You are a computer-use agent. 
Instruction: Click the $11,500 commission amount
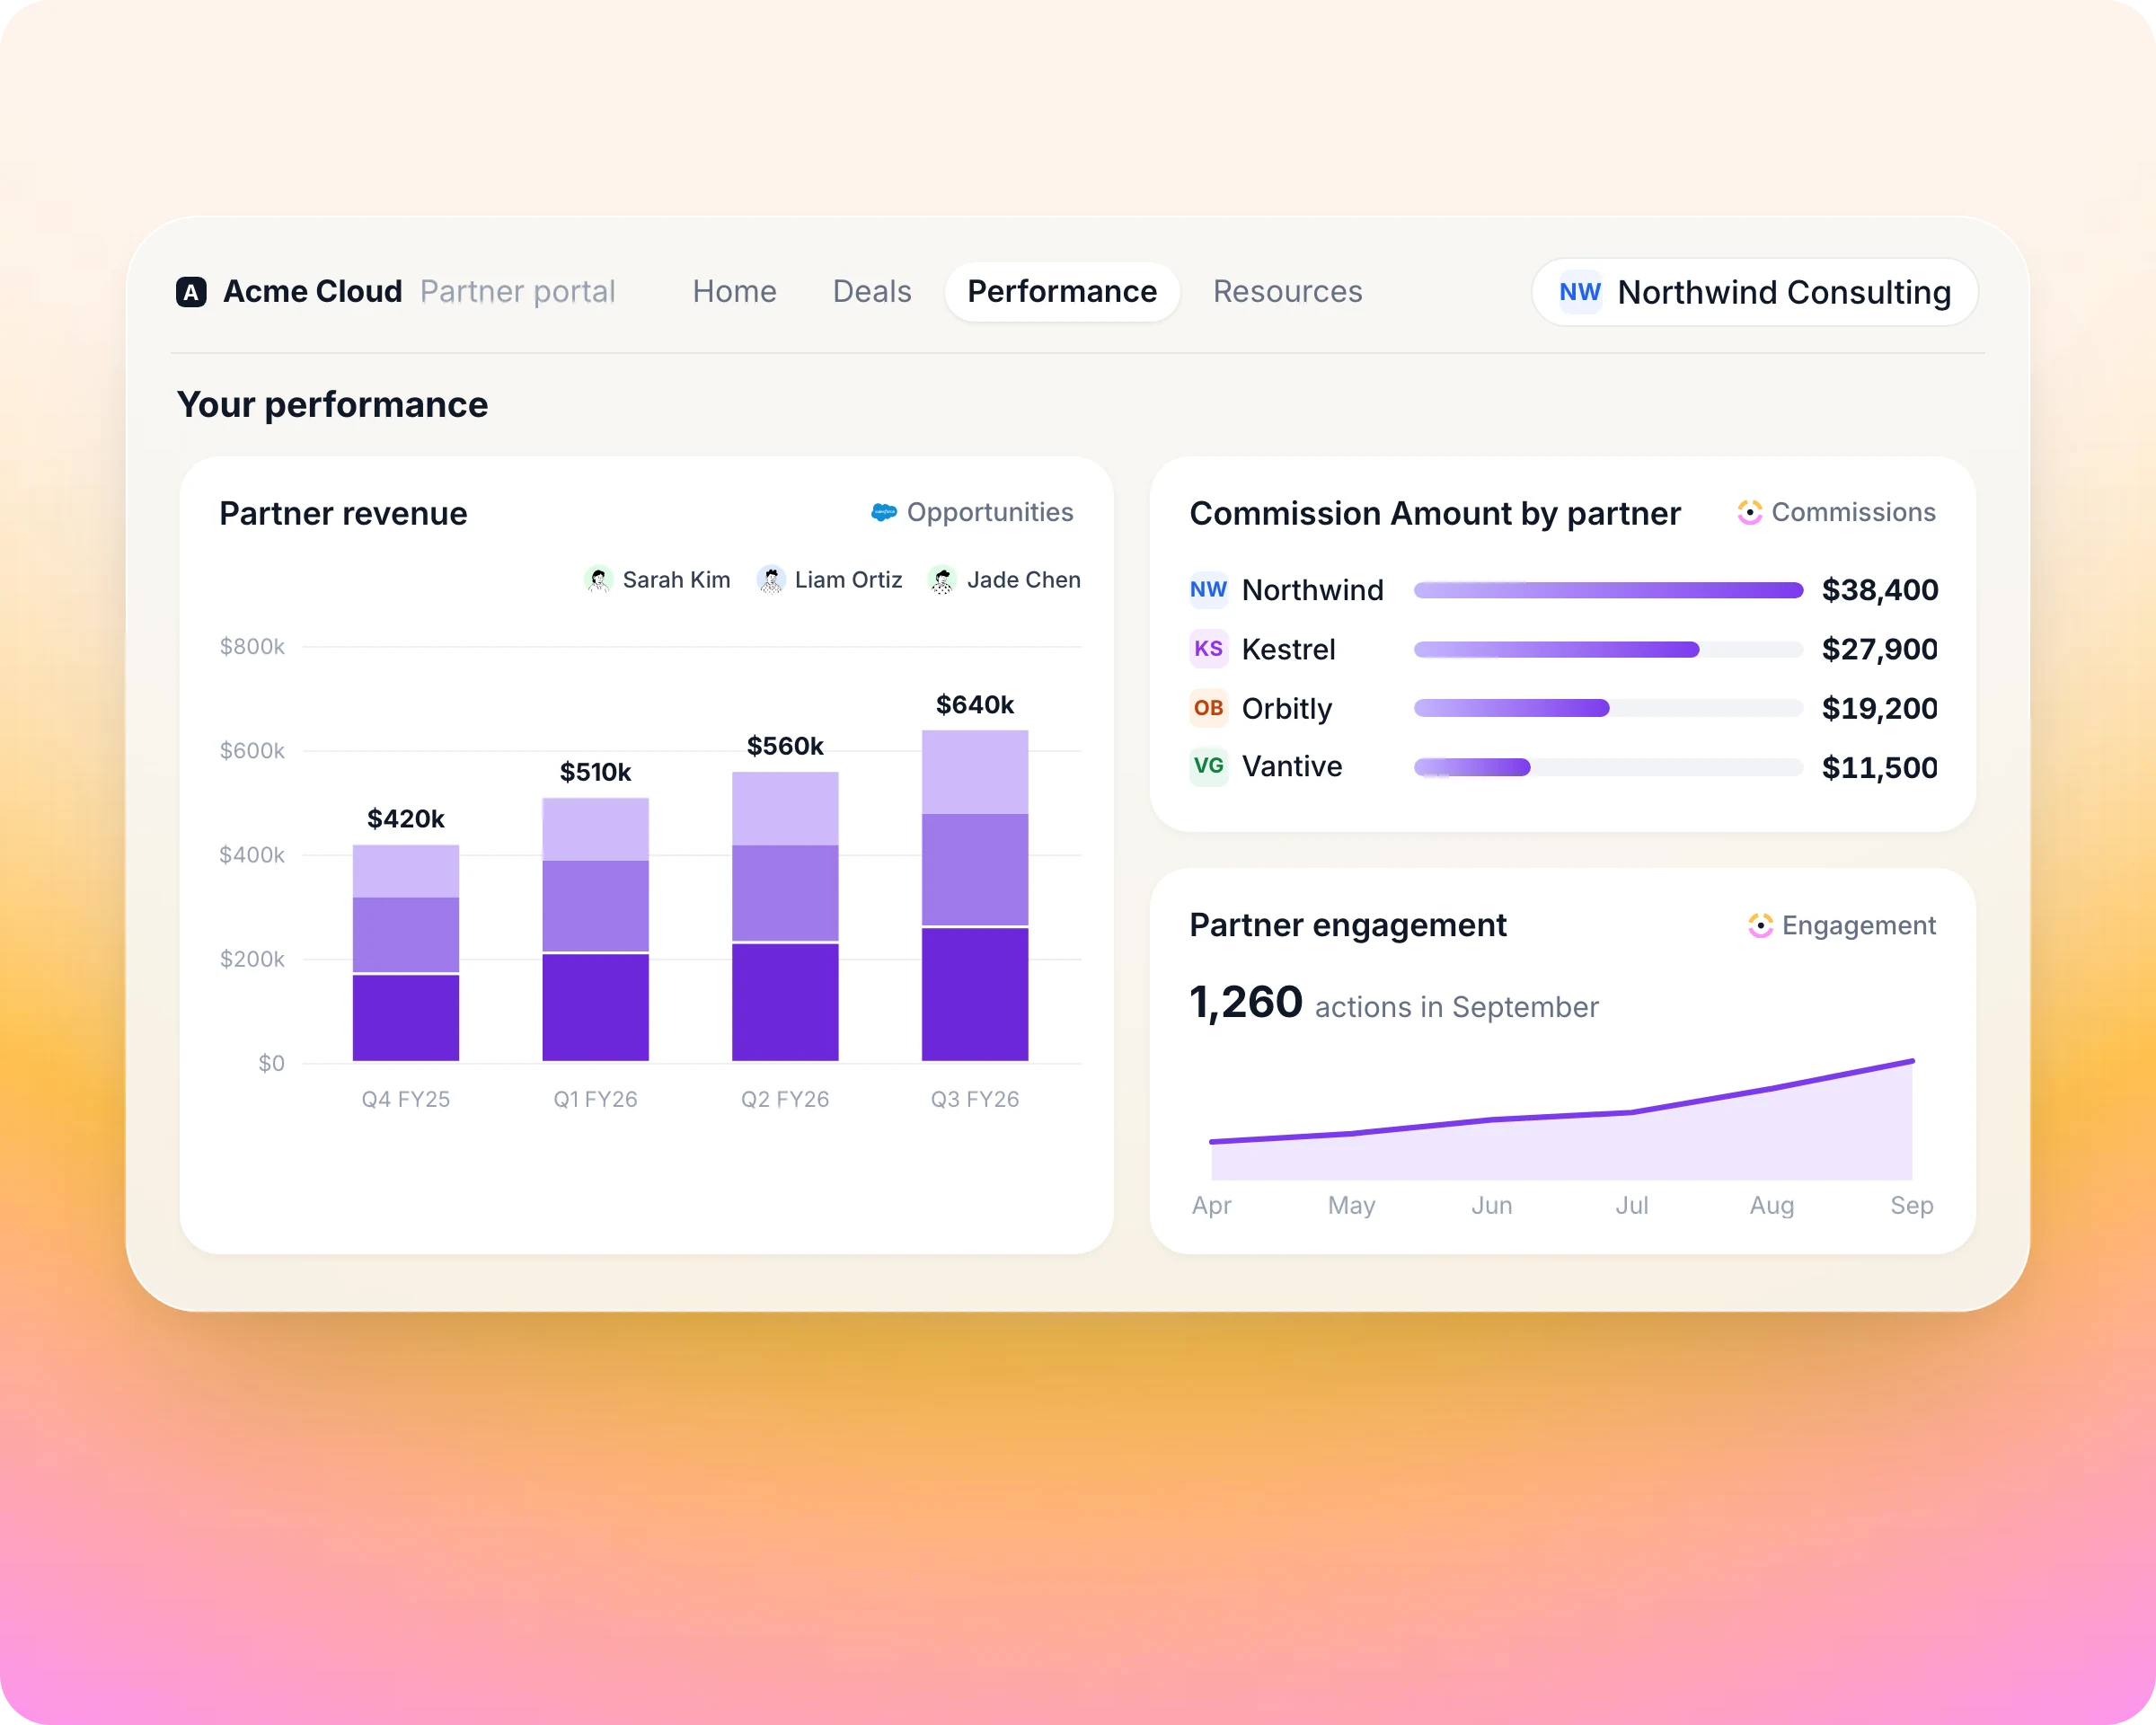tap(1880, 767)
